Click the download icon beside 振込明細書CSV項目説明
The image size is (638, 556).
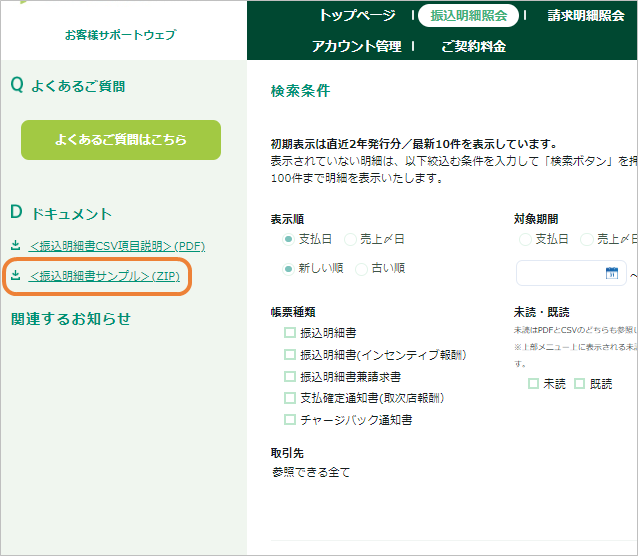pyautogui.click(x=15, y=245)
